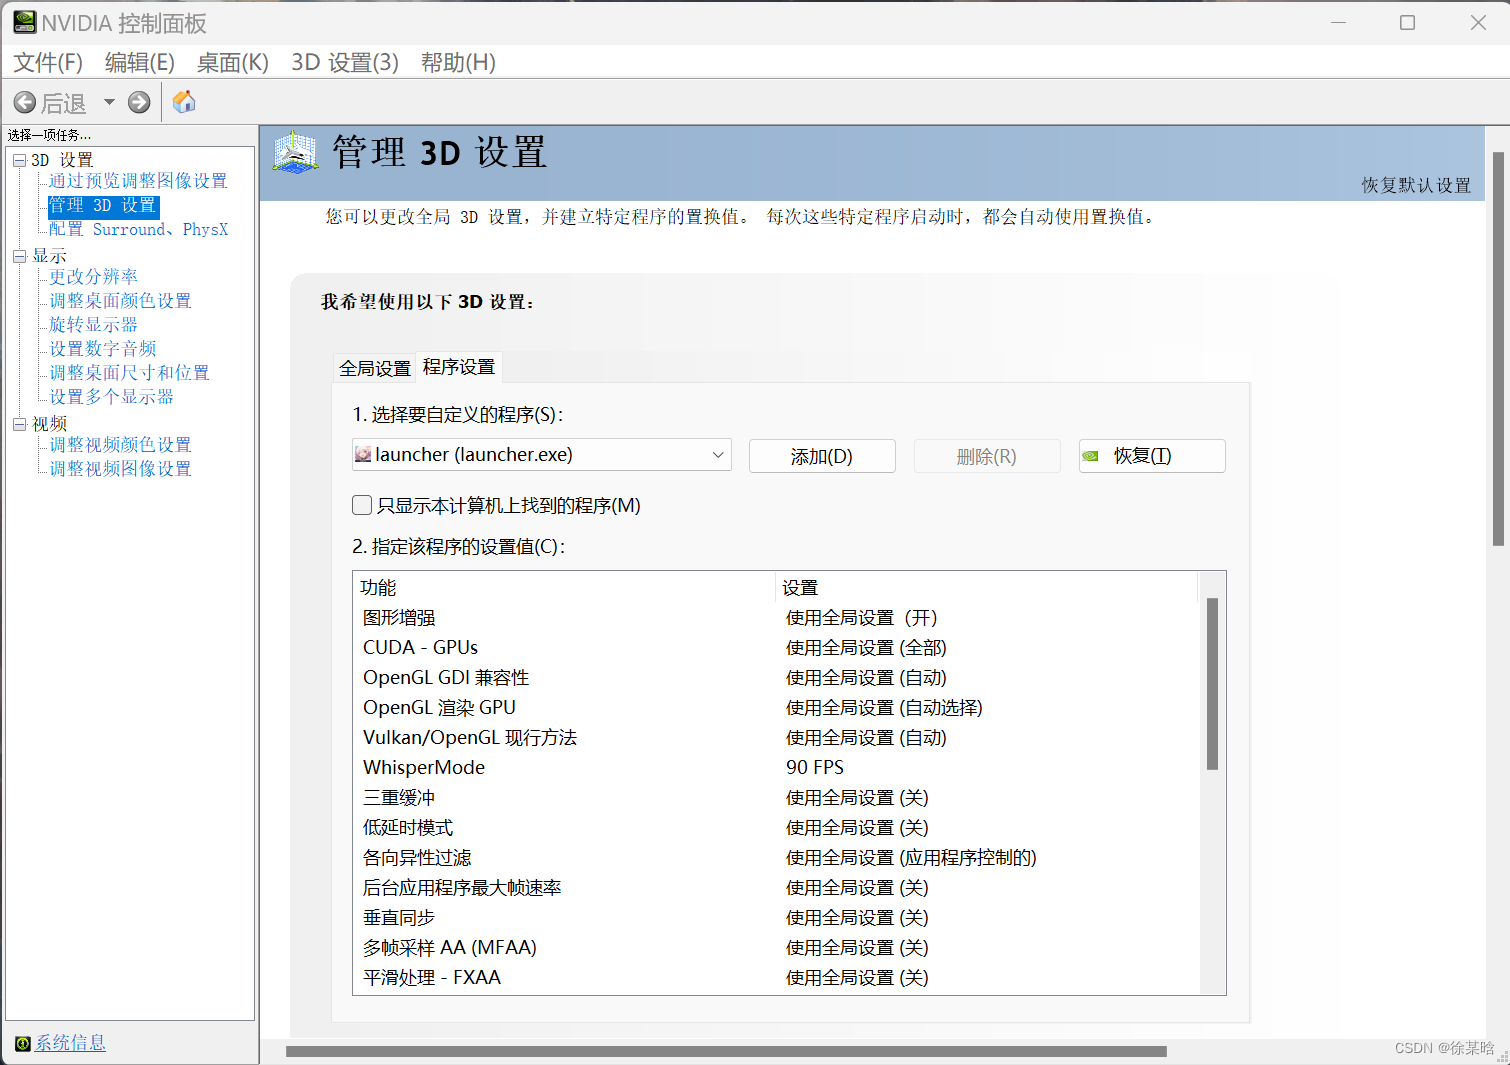Click the Home icon in toolbar
The height and width of the screenshot is (1065, 1510).
[184, 102]
